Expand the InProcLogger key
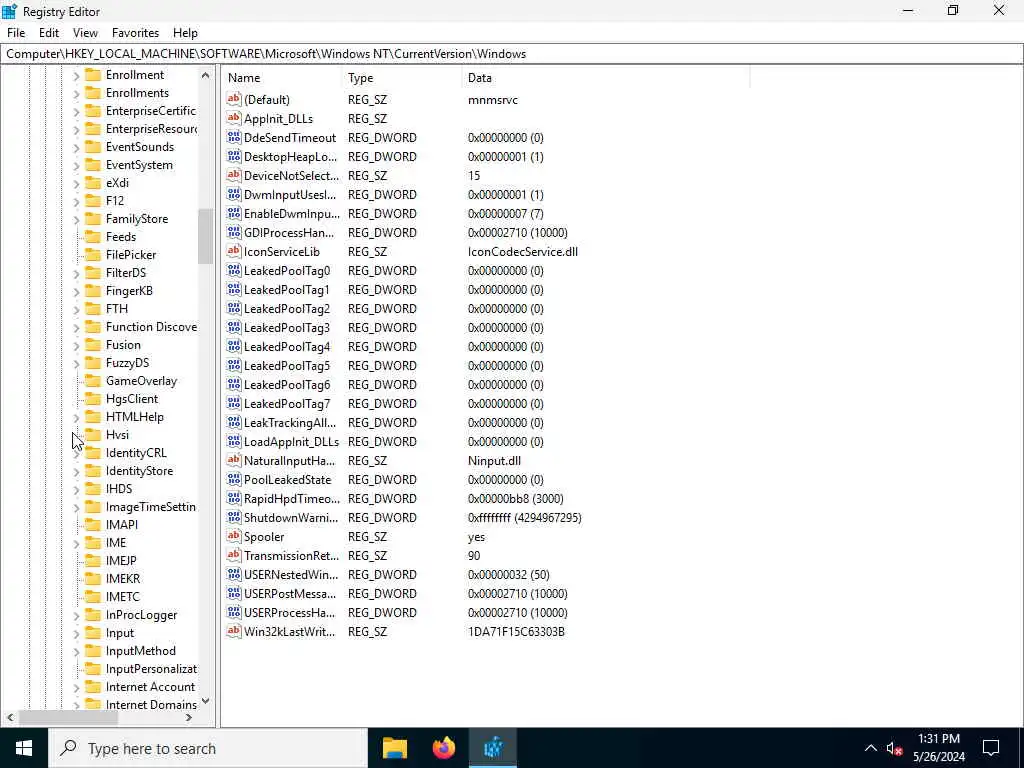Screen dimensions: 1024x768 76,615
